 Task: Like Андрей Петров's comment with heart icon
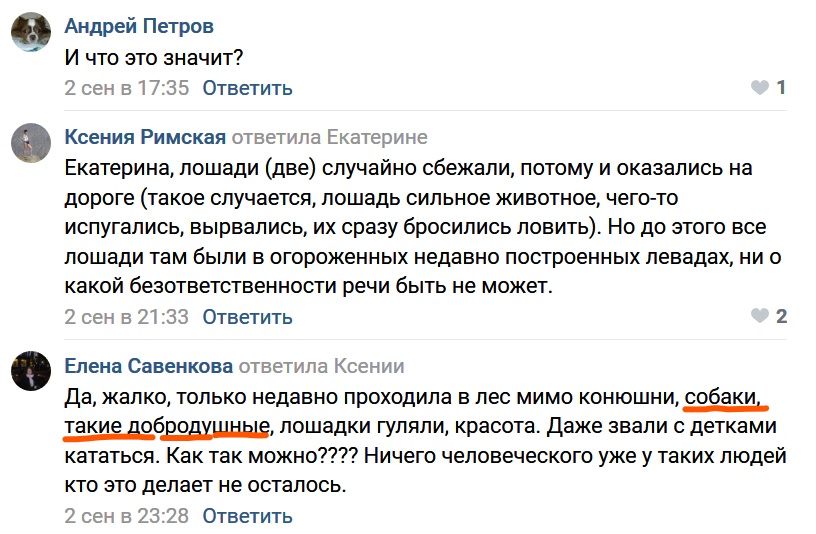pos(760,88)
